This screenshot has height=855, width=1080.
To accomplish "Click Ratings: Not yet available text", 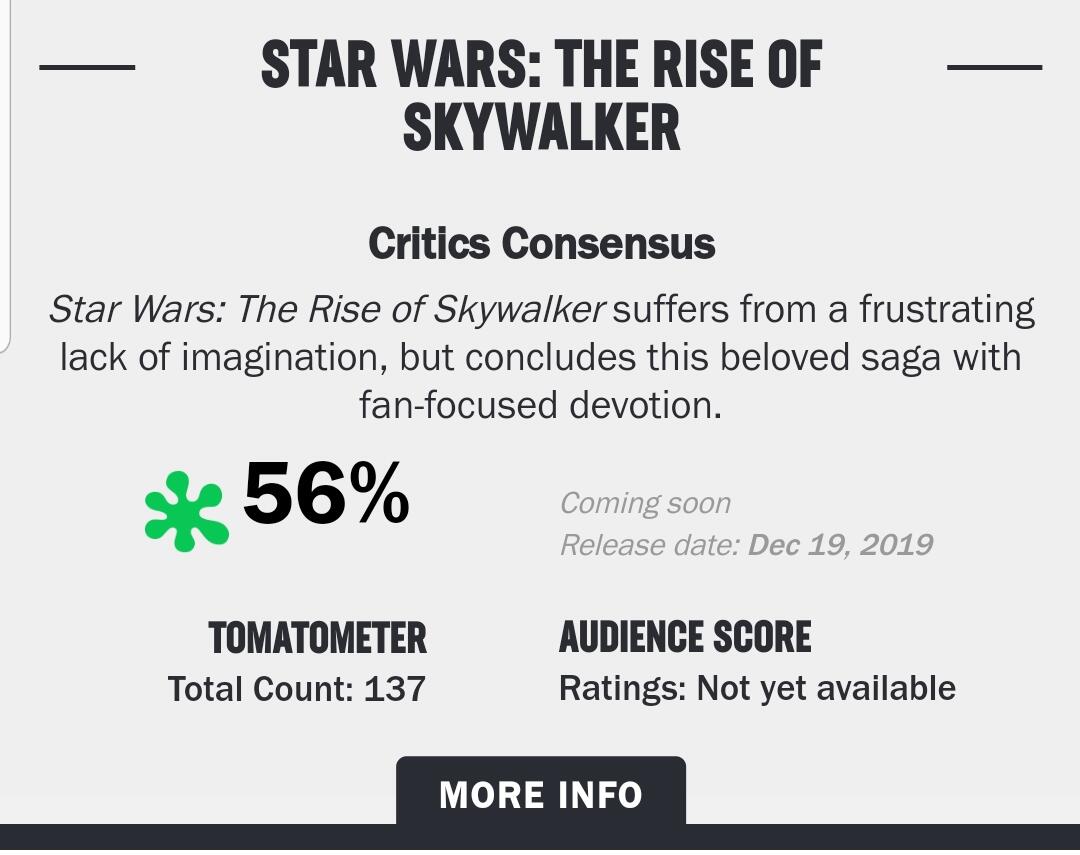I will (758, 689).
